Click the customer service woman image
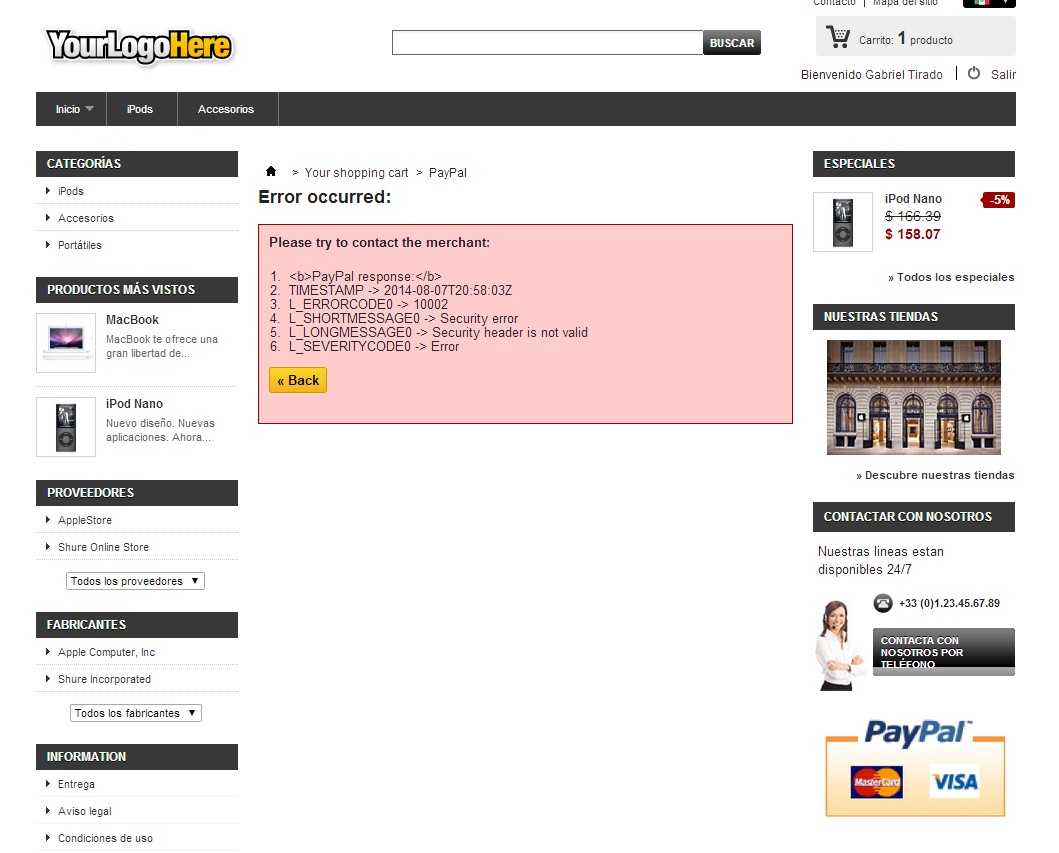1059x853 pixels. [841, 645]
